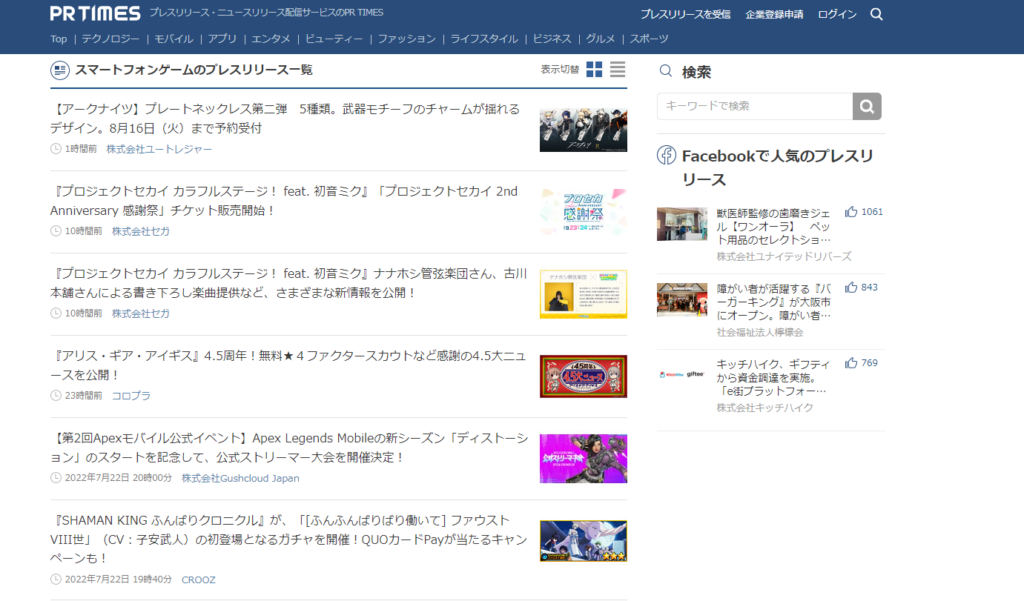
Task: Click the 2022年7月22日 20時00分 timestamp
Action: (118, 478)
